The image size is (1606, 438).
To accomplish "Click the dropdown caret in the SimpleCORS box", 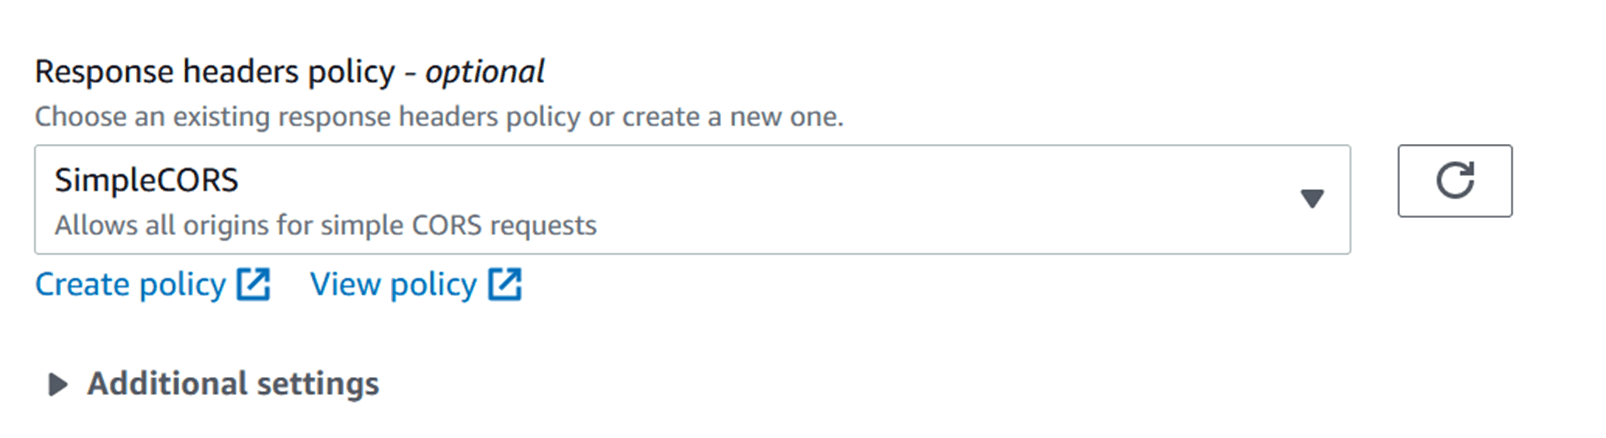I will click(x=1312, y=199).
